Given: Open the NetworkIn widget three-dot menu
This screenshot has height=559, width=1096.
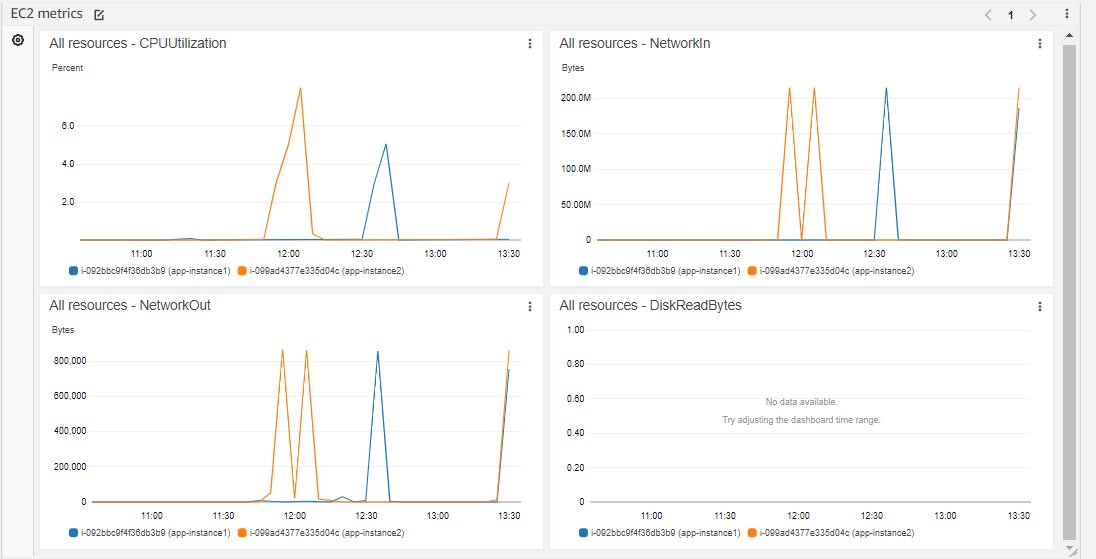Looking at the screenshot, I should pos(1040,44).
